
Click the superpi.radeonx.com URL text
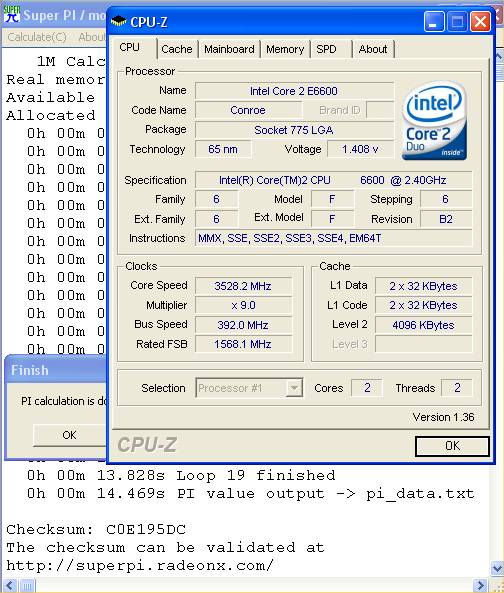[x=140, y=566]
